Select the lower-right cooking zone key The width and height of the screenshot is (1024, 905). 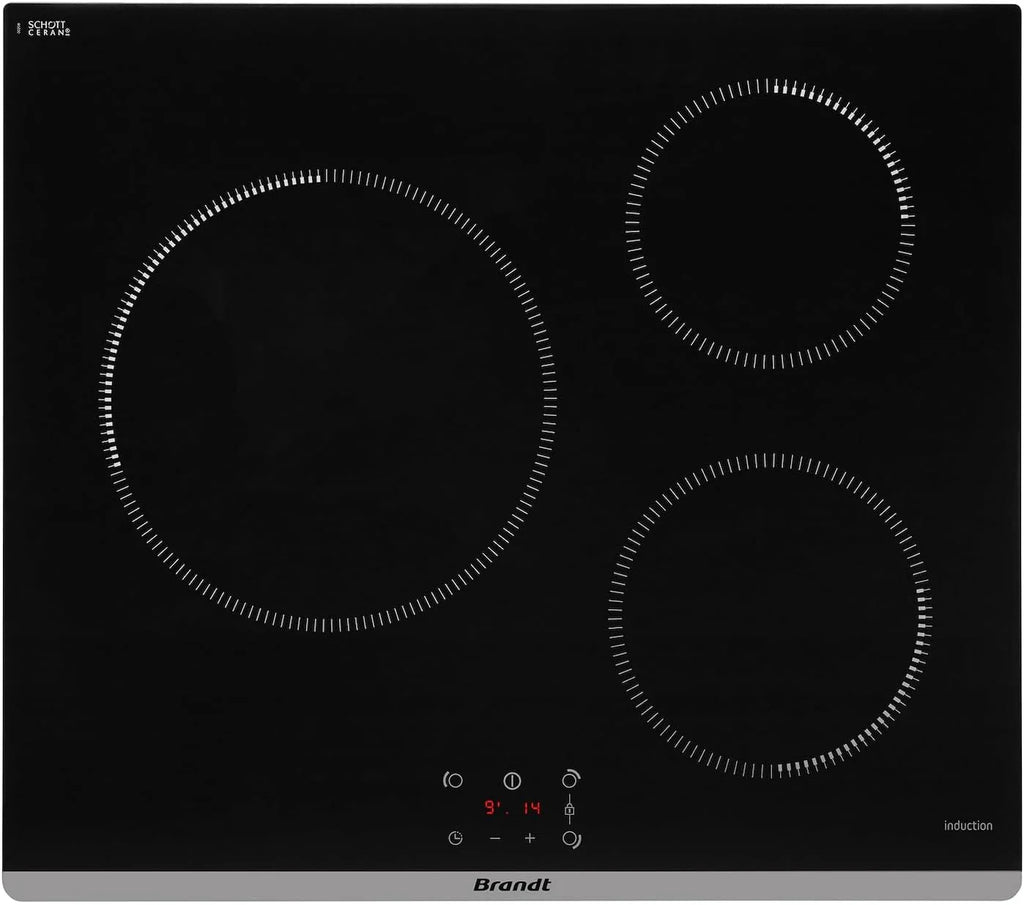[x=571, y=839]
